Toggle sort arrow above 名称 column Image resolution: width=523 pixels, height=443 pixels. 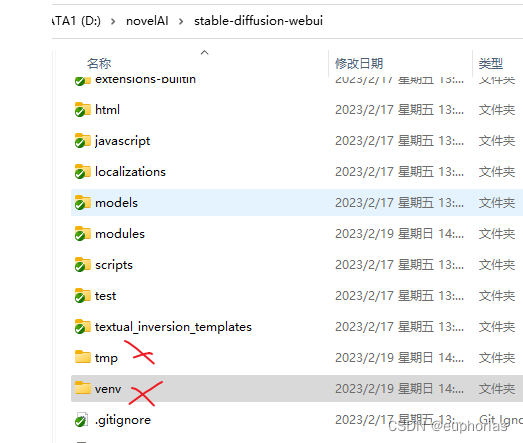click(204, 52)
